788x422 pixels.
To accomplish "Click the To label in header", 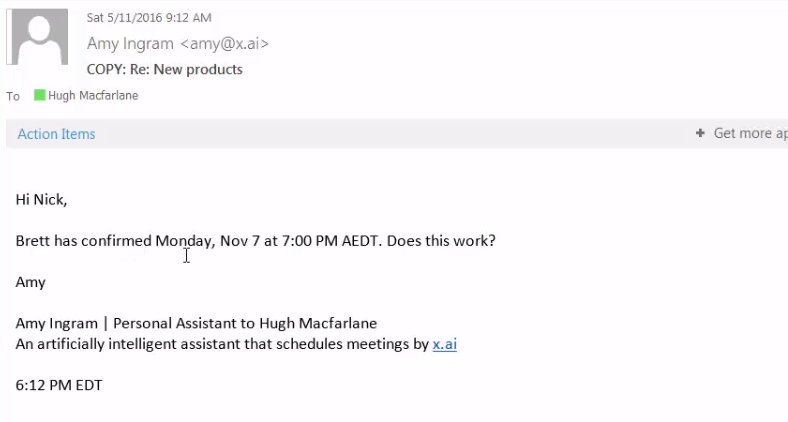I will coord(13,97).
